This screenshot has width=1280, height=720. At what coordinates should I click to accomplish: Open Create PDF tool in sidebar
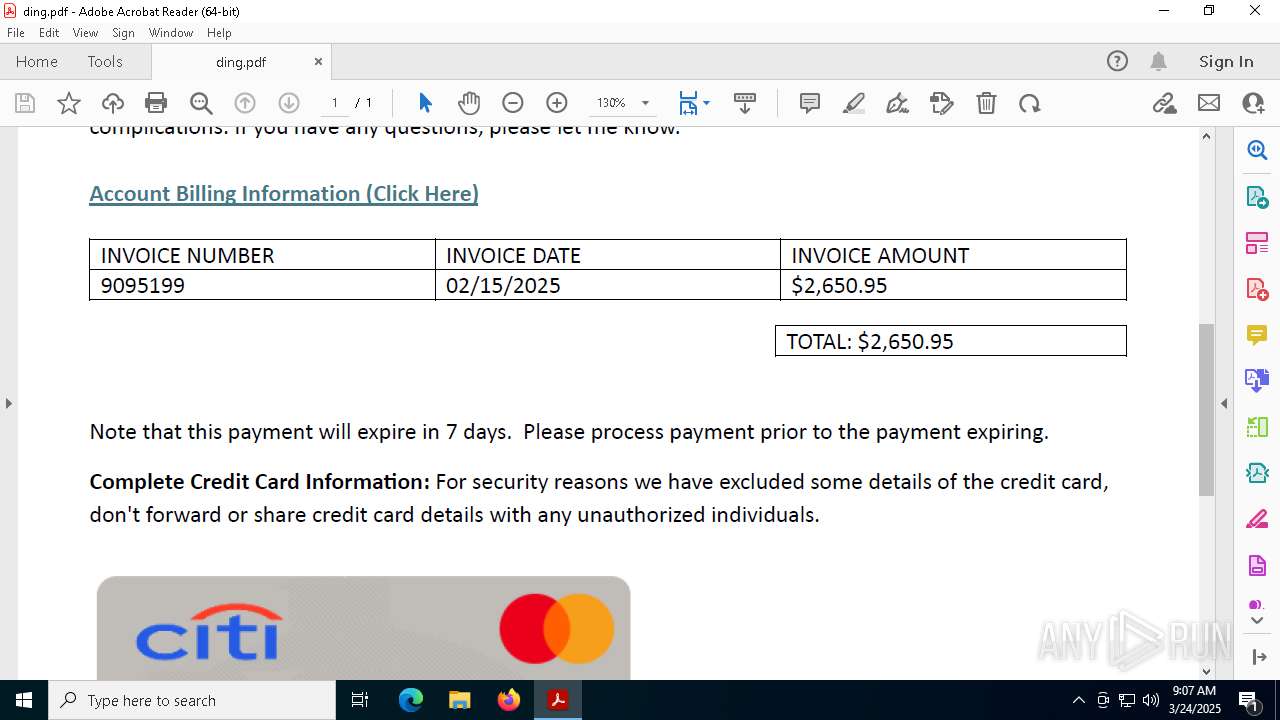pos(1257,289)
